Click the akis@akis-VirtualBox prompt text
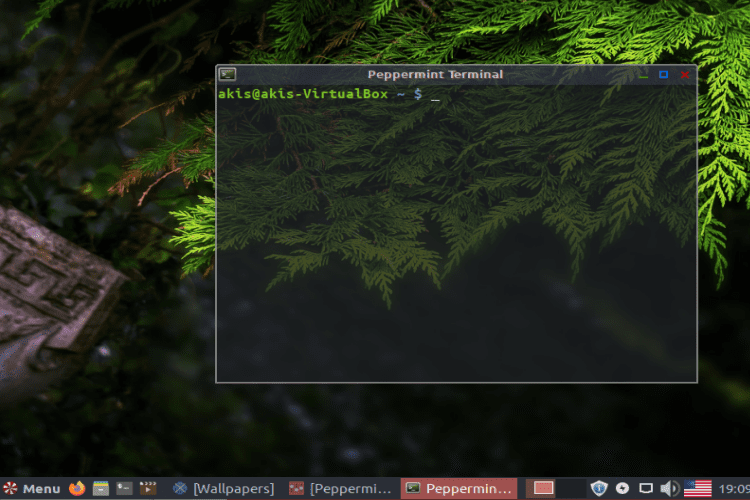This screenshot has width=750, height=500. 303,94
